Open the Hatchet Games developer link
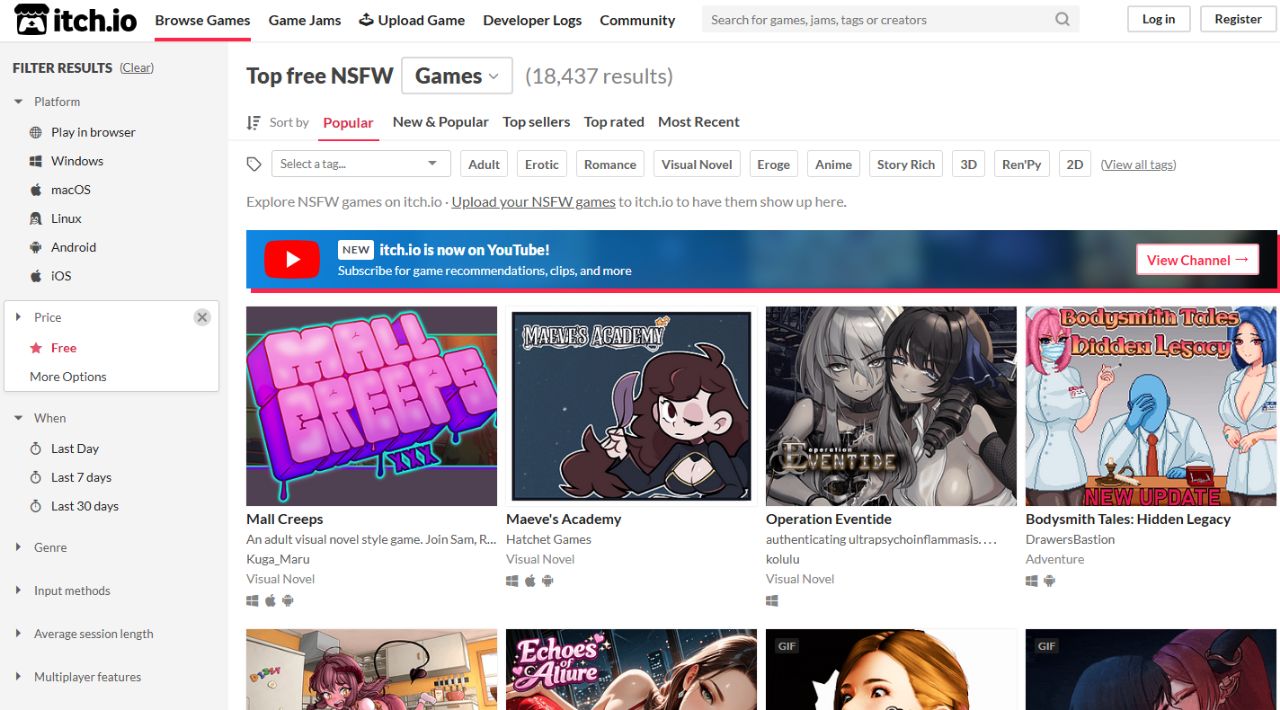The image size is (1280, 710). tap(549, 539)
